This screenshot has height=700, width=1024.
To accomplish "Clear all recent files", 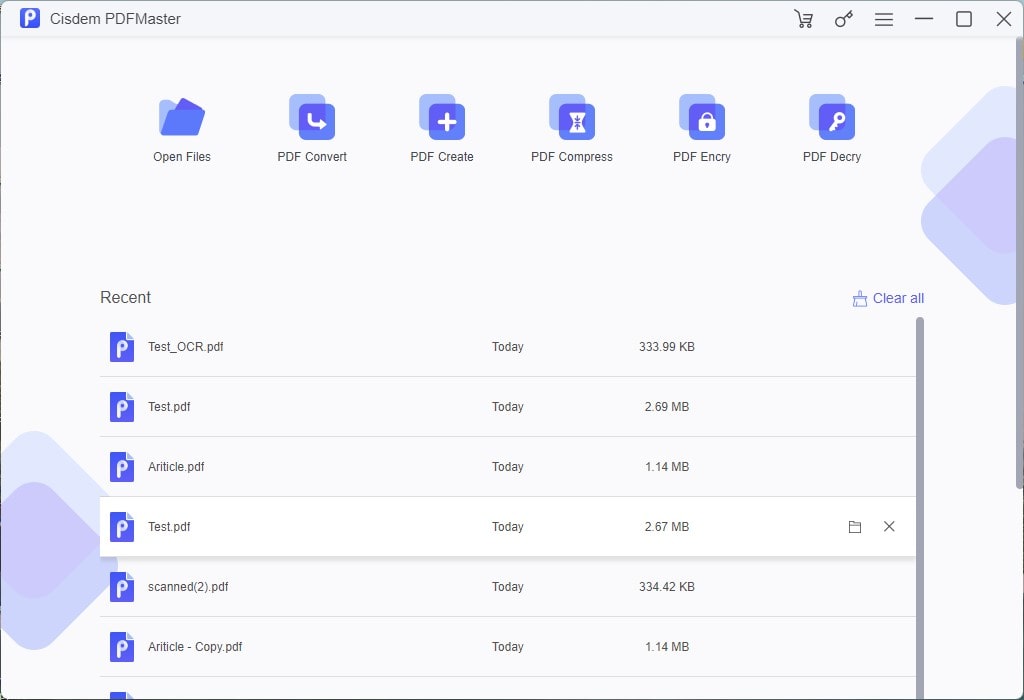I will (897, 297).
